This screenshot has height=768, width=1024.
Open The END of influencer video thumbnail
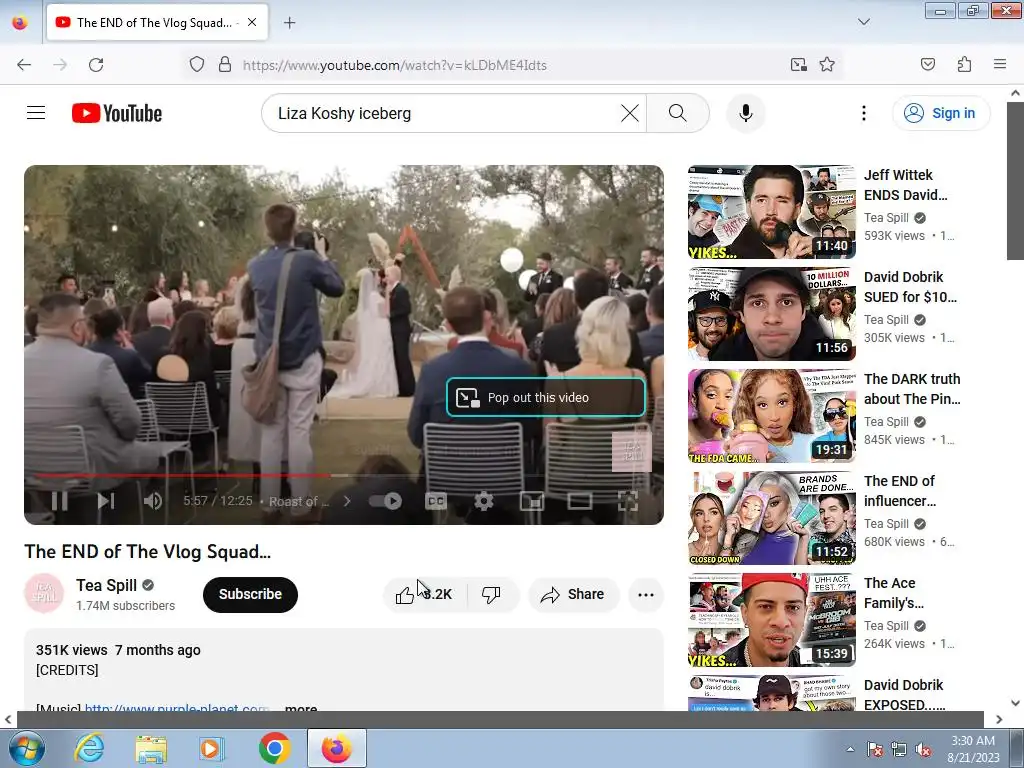click(x=771, y=518)
